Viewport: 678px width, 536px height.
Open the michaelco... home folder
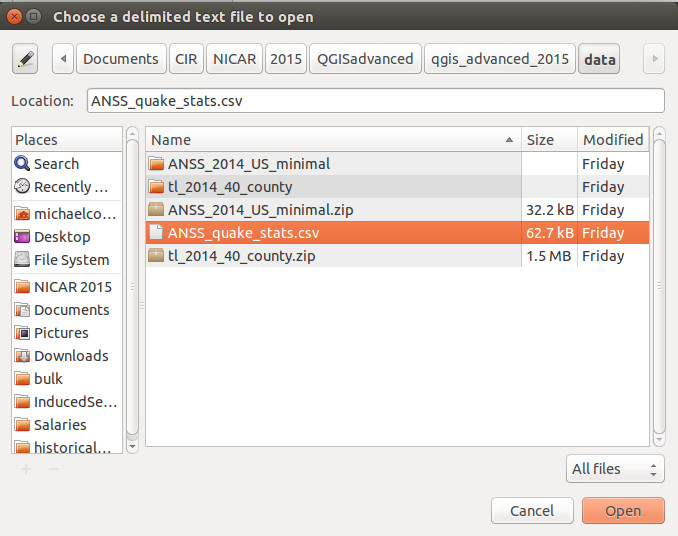click(67, 214)
